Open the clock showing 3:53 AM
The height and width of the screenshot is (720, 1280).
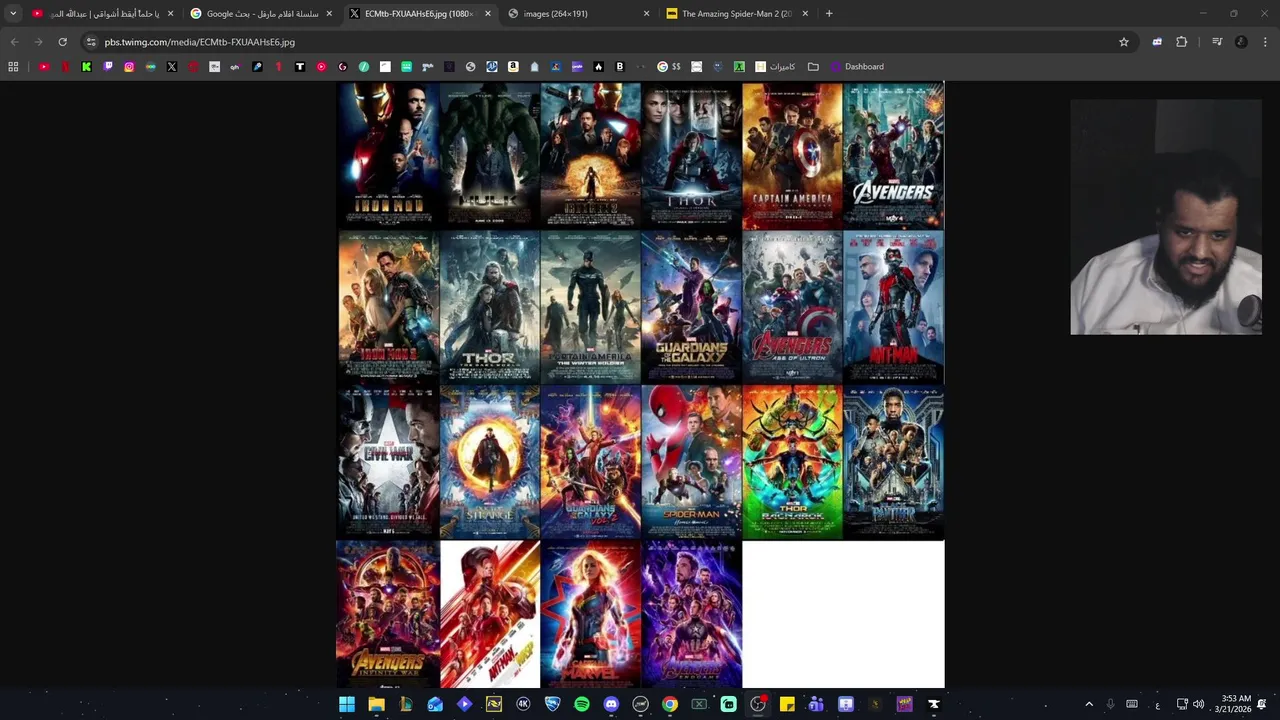tap(1236, 704)
